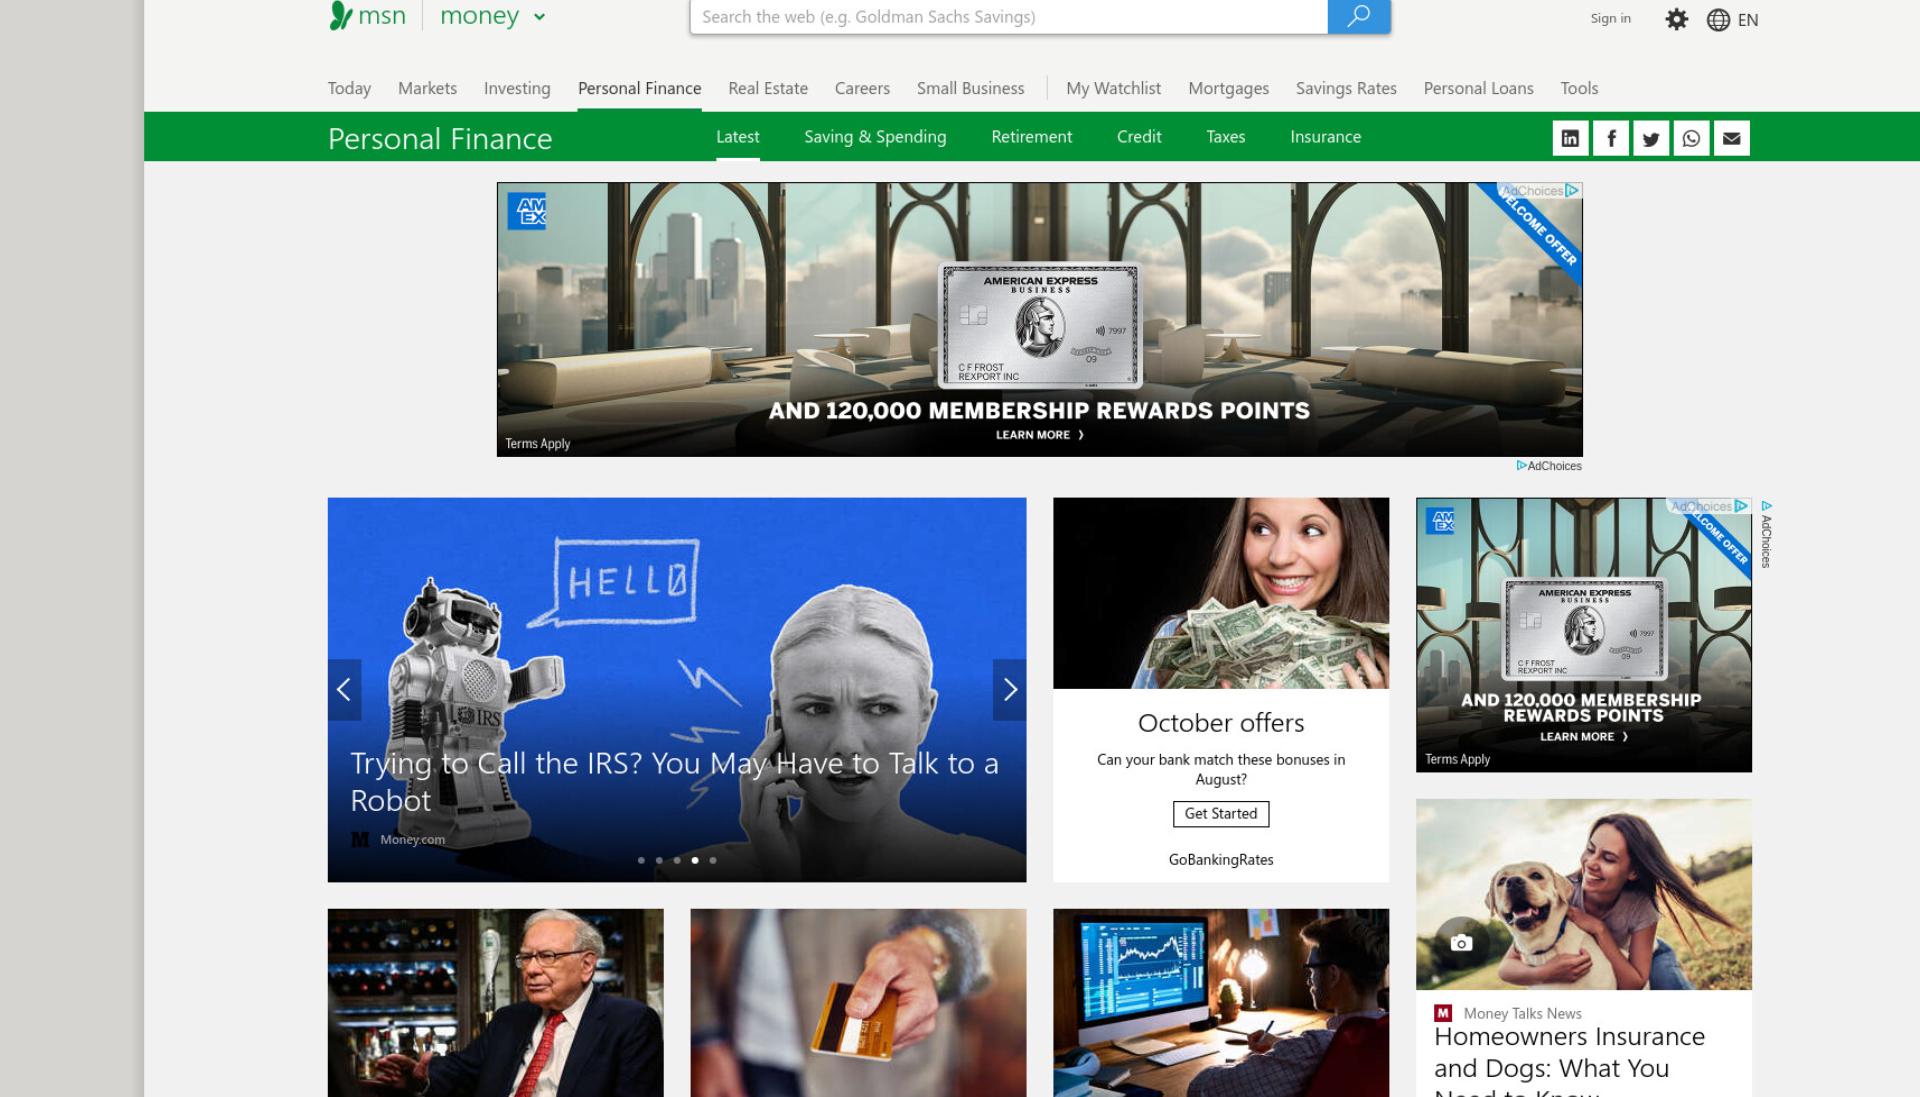Open the Mortgages link
1920x1097 pixels.
click(1228, 88)
